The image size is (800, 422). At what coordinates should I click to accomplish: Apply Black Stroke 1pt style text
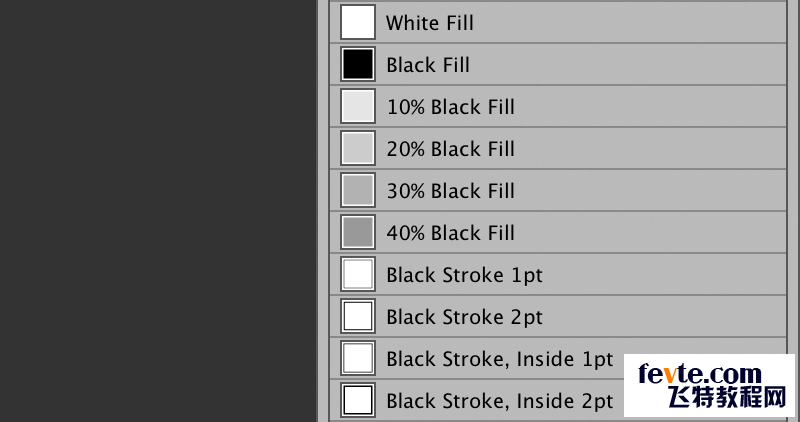pyautogui.click(x=464, y=276)
